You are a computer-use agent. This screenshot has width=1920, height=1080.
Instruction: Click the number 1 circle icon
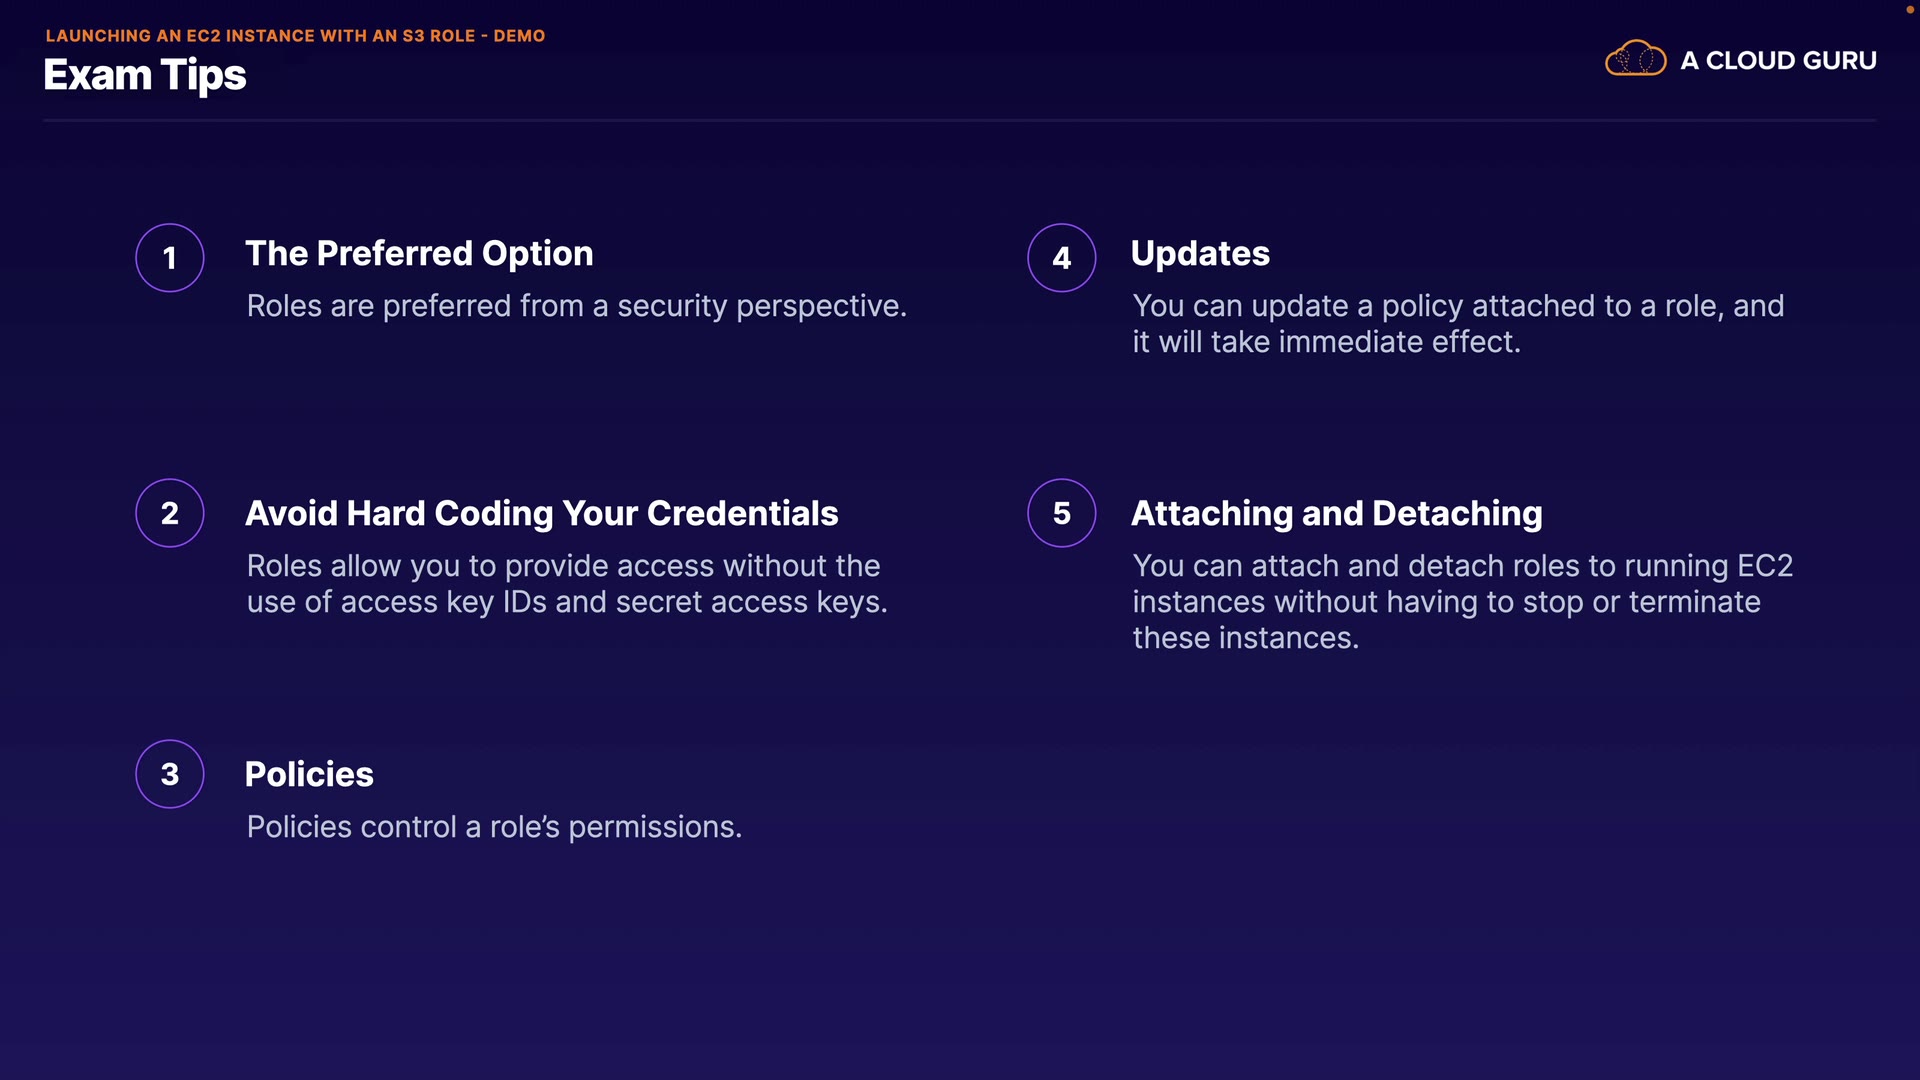click(x=170, y=258)
